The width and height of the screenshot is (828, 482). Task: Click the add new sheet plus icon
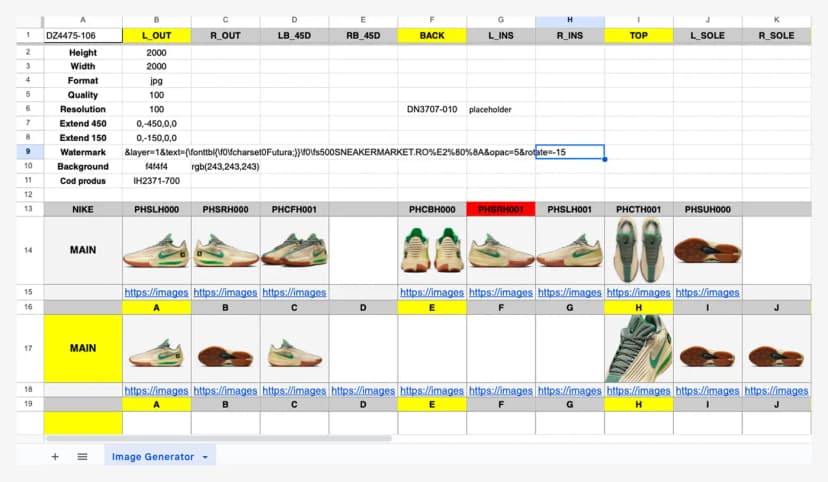[55, 456]
